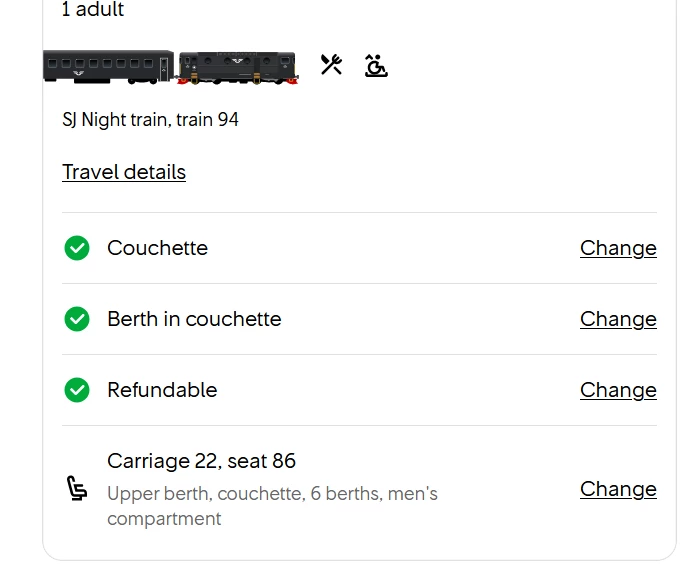Change the Carriage 22 seat 86 assignment

tap(618, 489)
